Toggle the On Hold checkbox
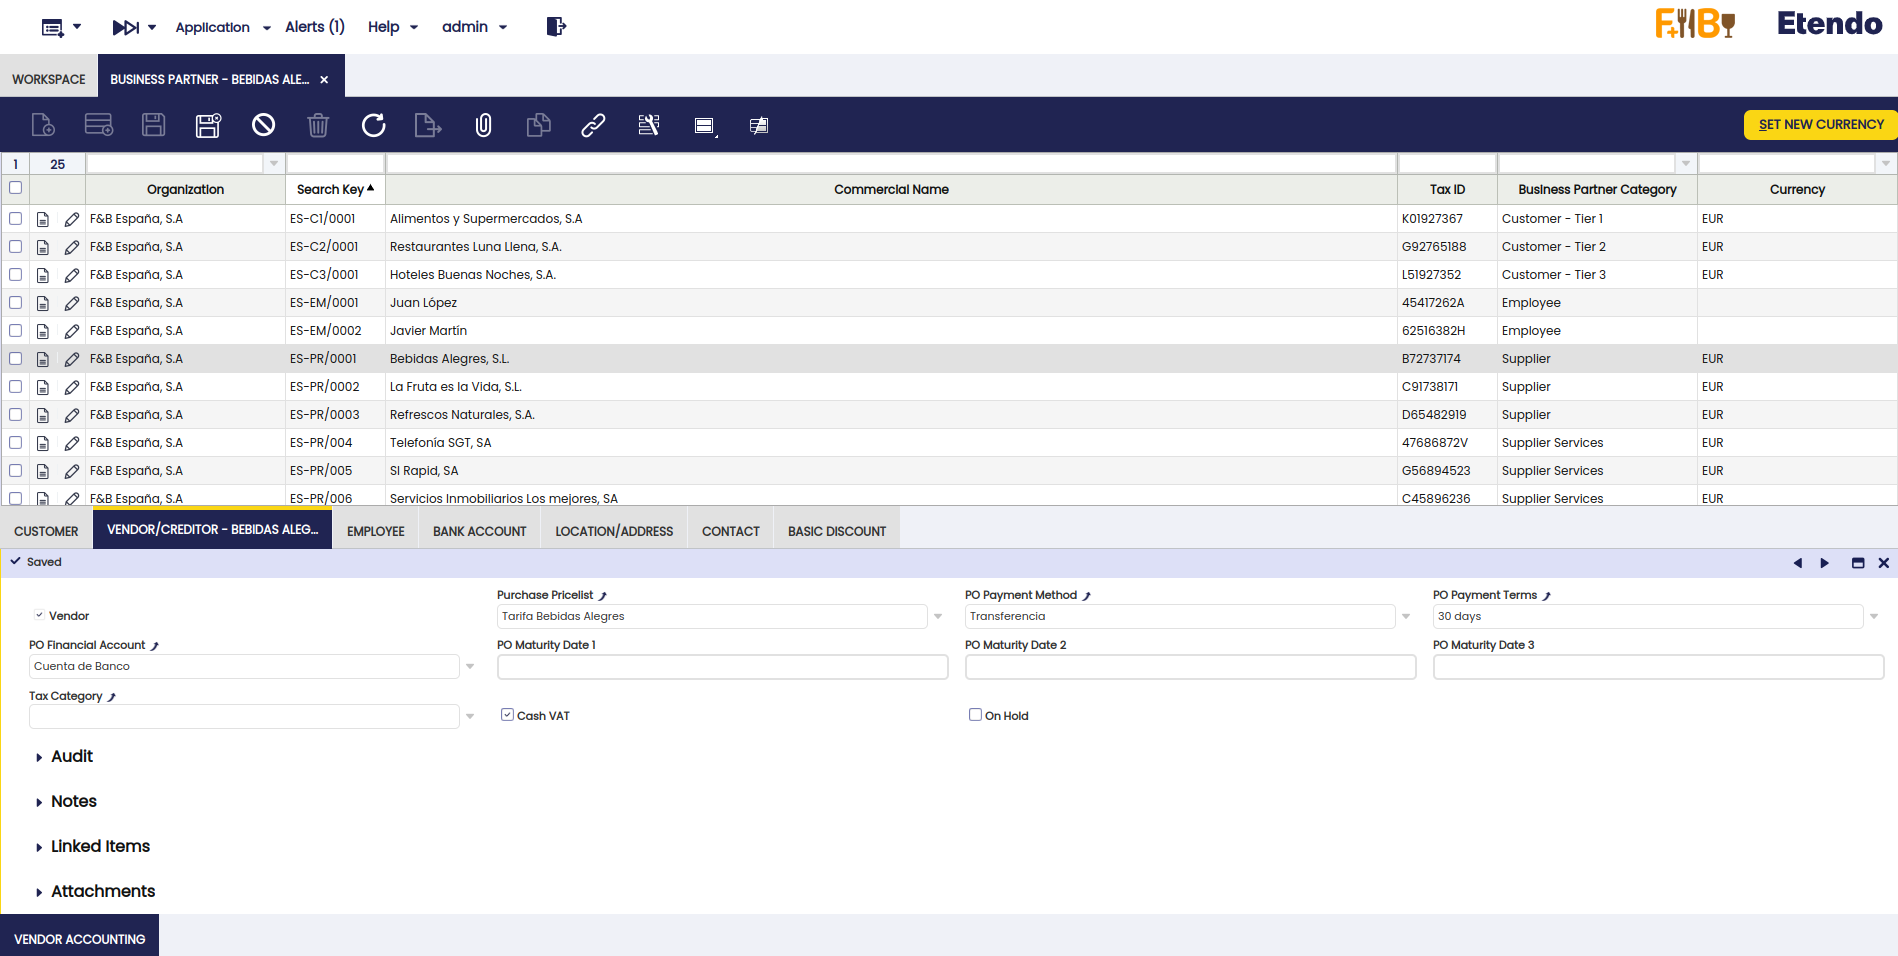The width and height of the screenshot is (1898, 956). coord(975,715)
